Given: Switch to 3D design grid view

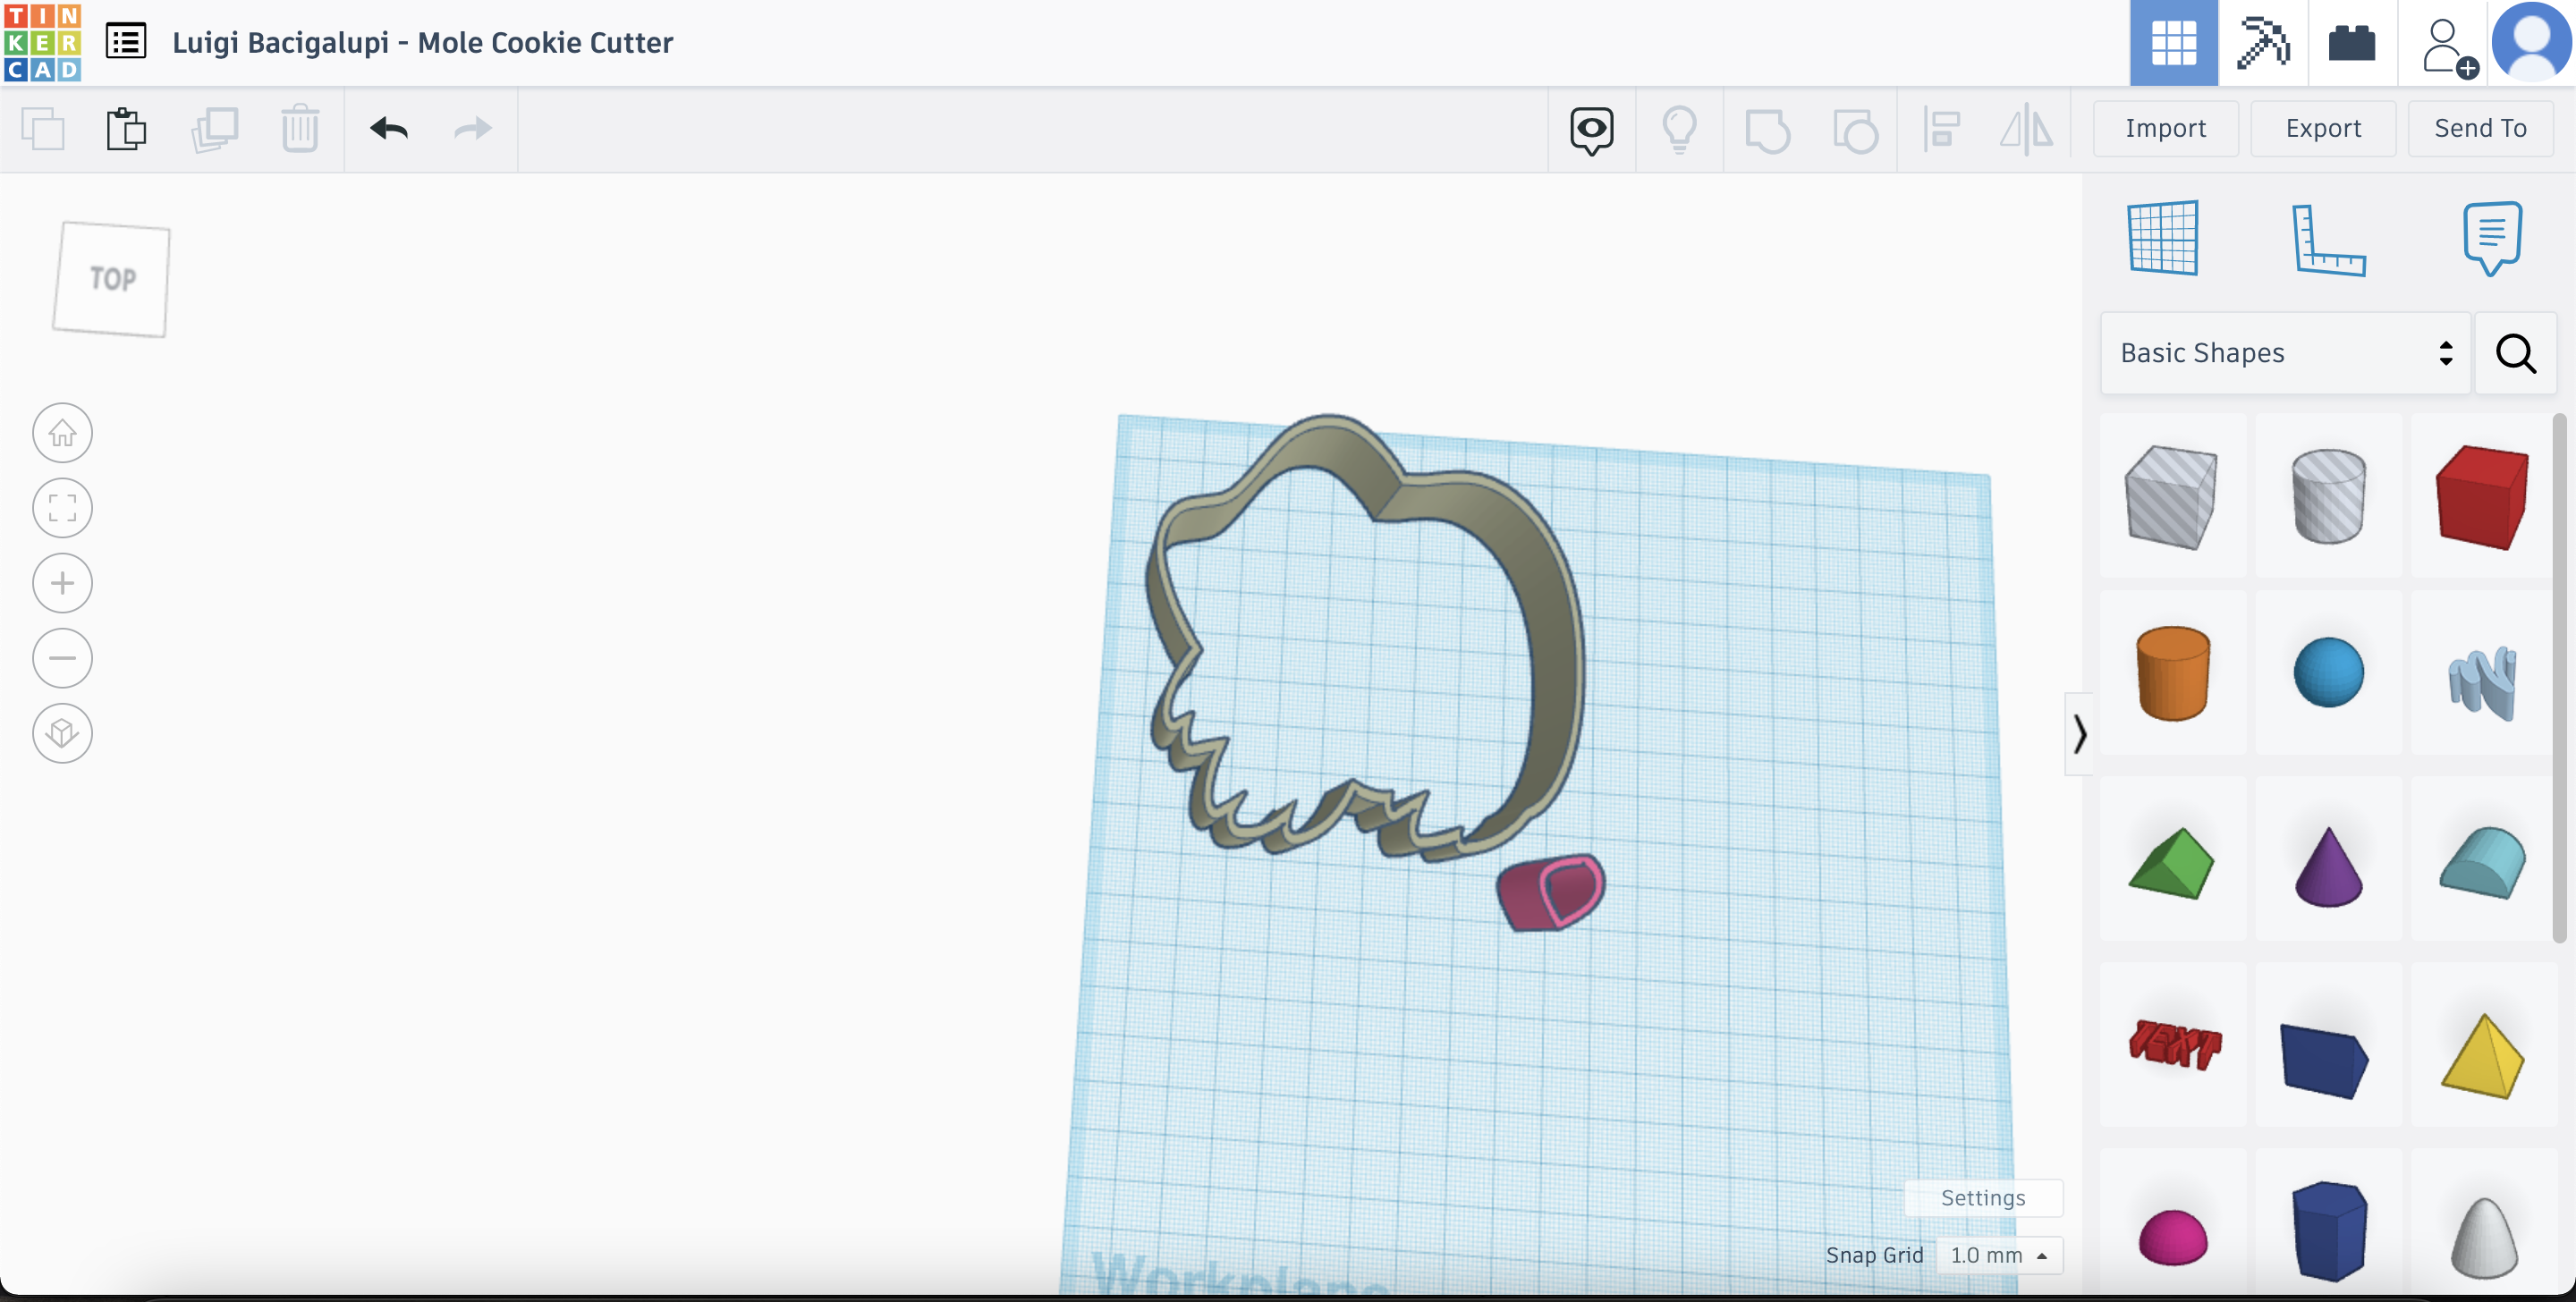Looking at the screenshot, I should click(x=2173, y=43).
